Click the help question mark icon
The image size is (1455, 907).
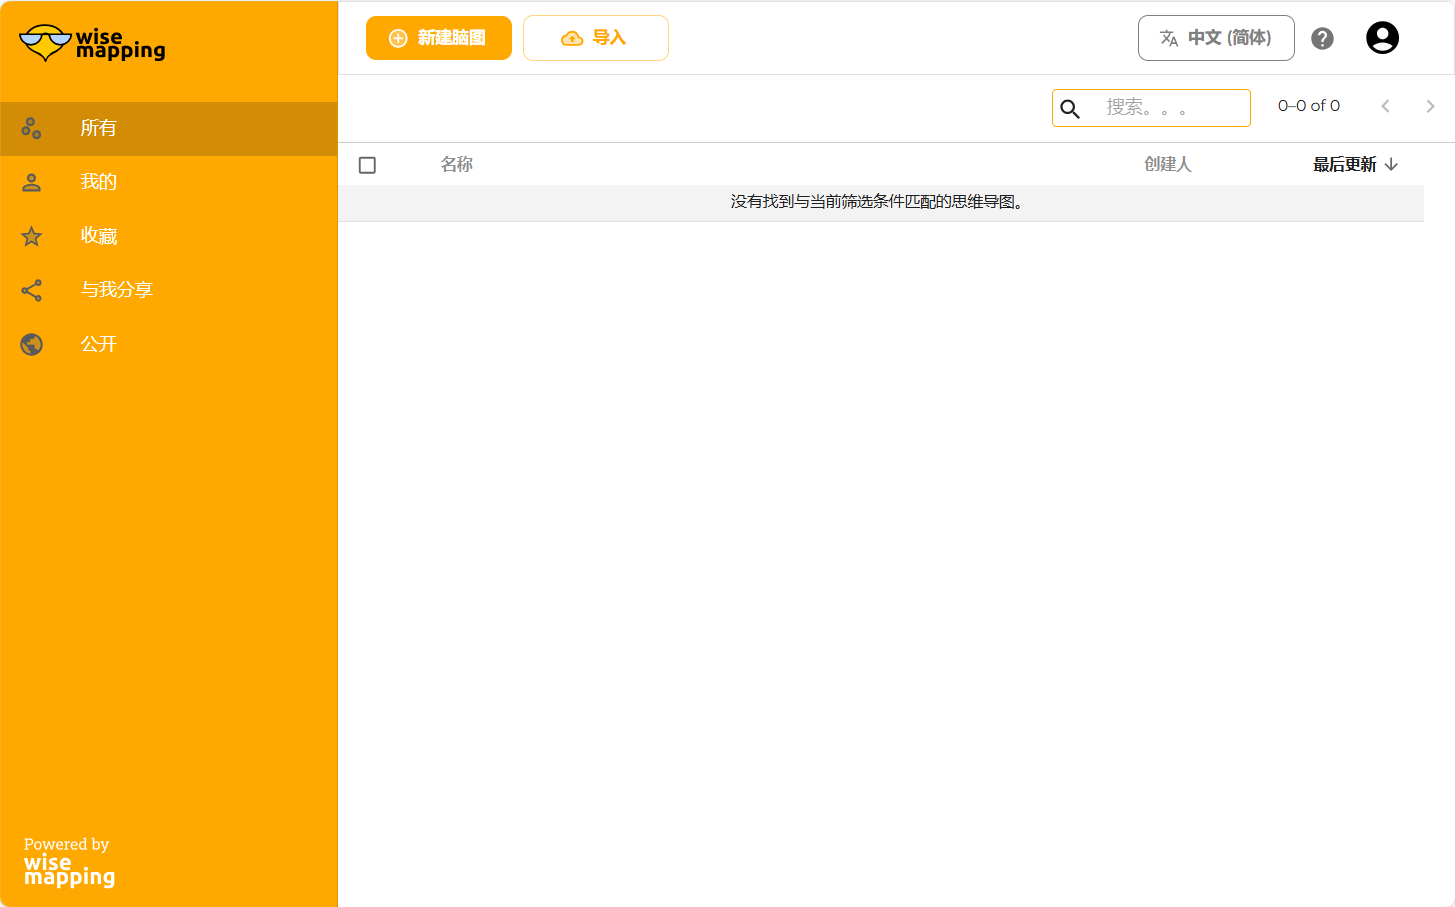(x=1322, y=38)
